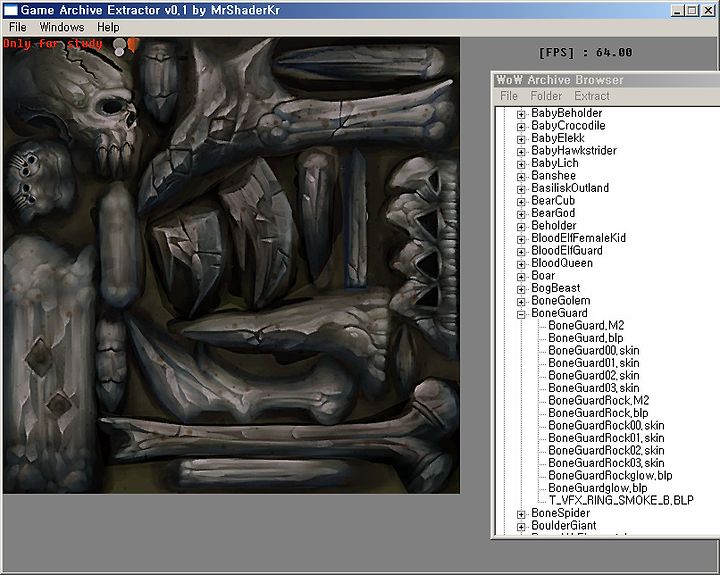Screen dimensions: 720x575
Task: Maximize the Game Archive Extractor window
Action: [x=692, y=10]
